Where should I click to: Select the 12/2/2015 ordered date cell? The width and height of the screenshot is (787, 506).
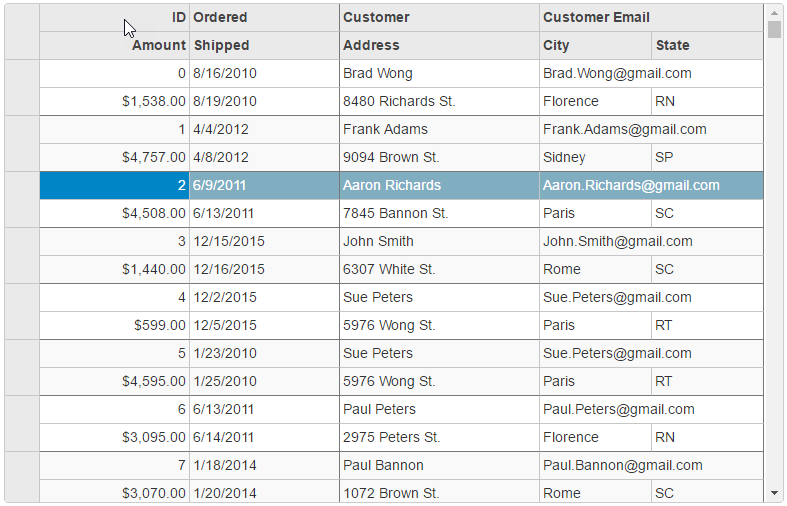click(x=264, y=297)
